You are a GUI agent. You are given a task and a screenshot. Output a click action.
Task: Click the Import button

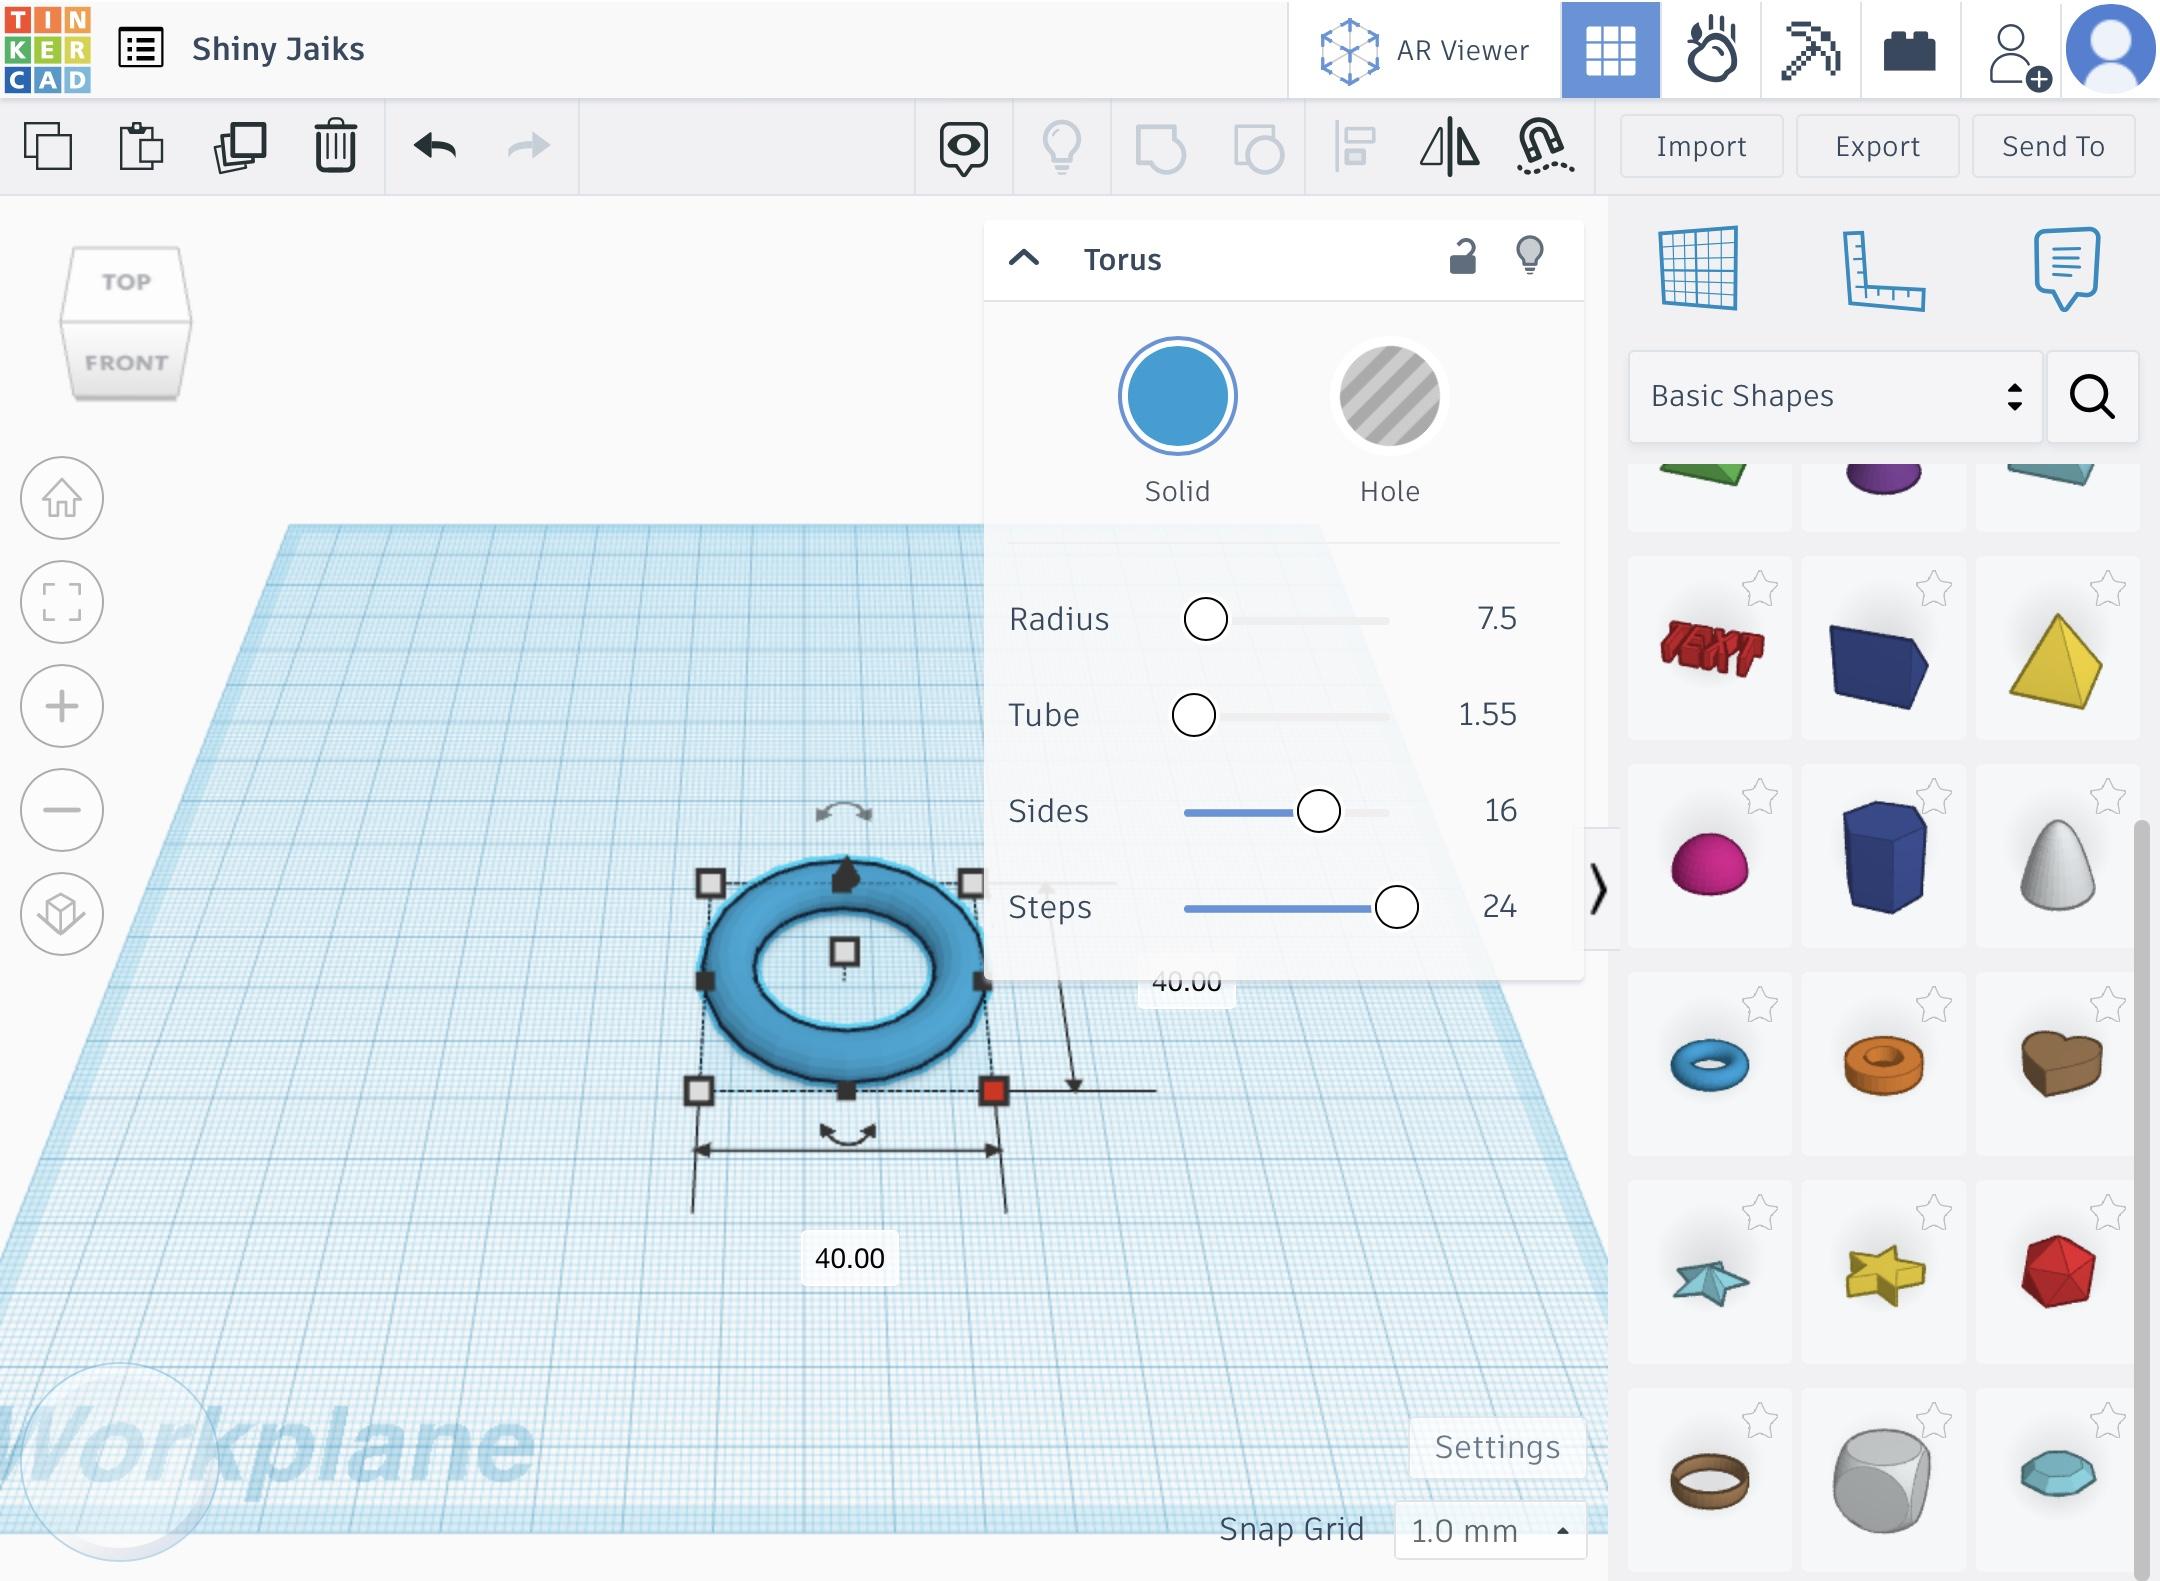click(x=1701, y=147)
